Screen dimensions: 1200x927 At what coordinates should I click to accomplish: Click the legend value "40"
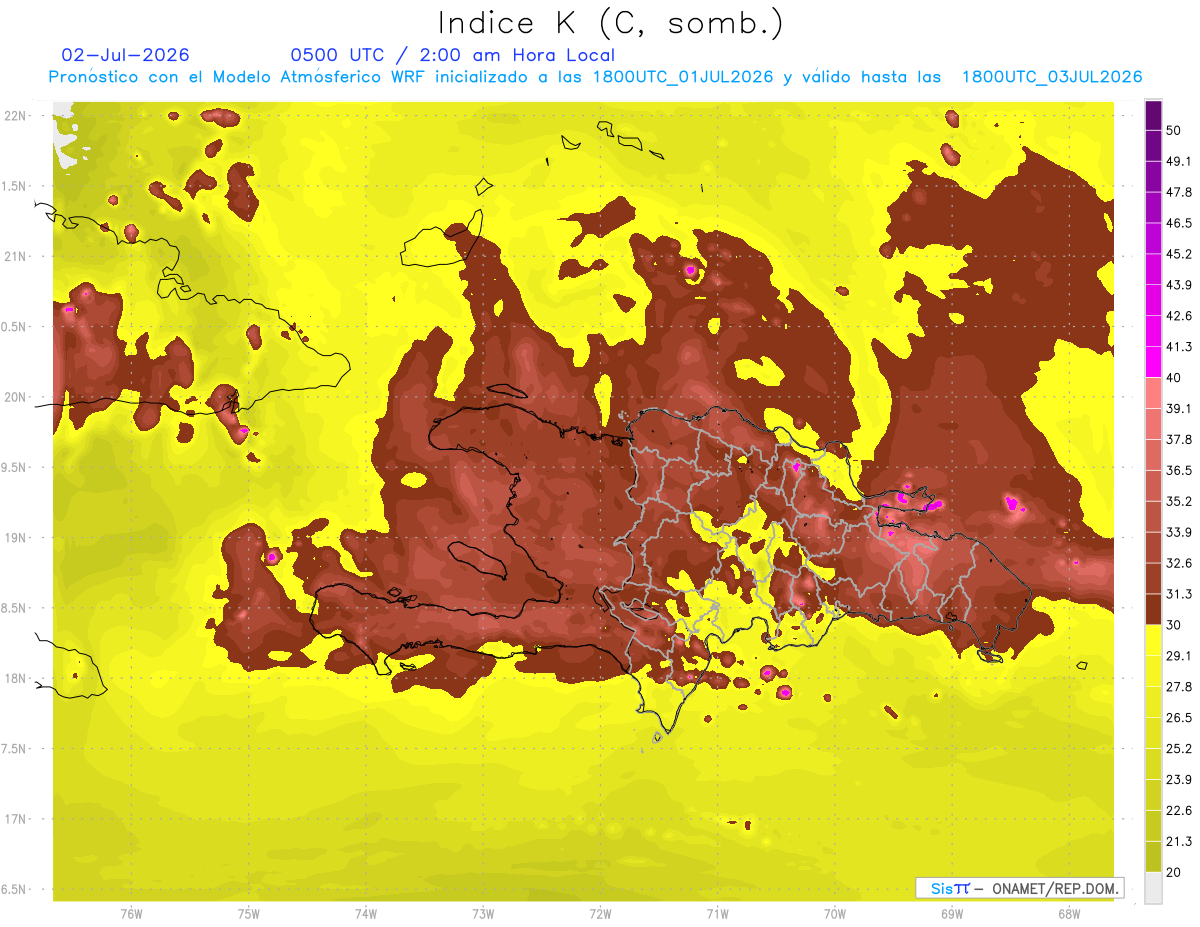1175,378
